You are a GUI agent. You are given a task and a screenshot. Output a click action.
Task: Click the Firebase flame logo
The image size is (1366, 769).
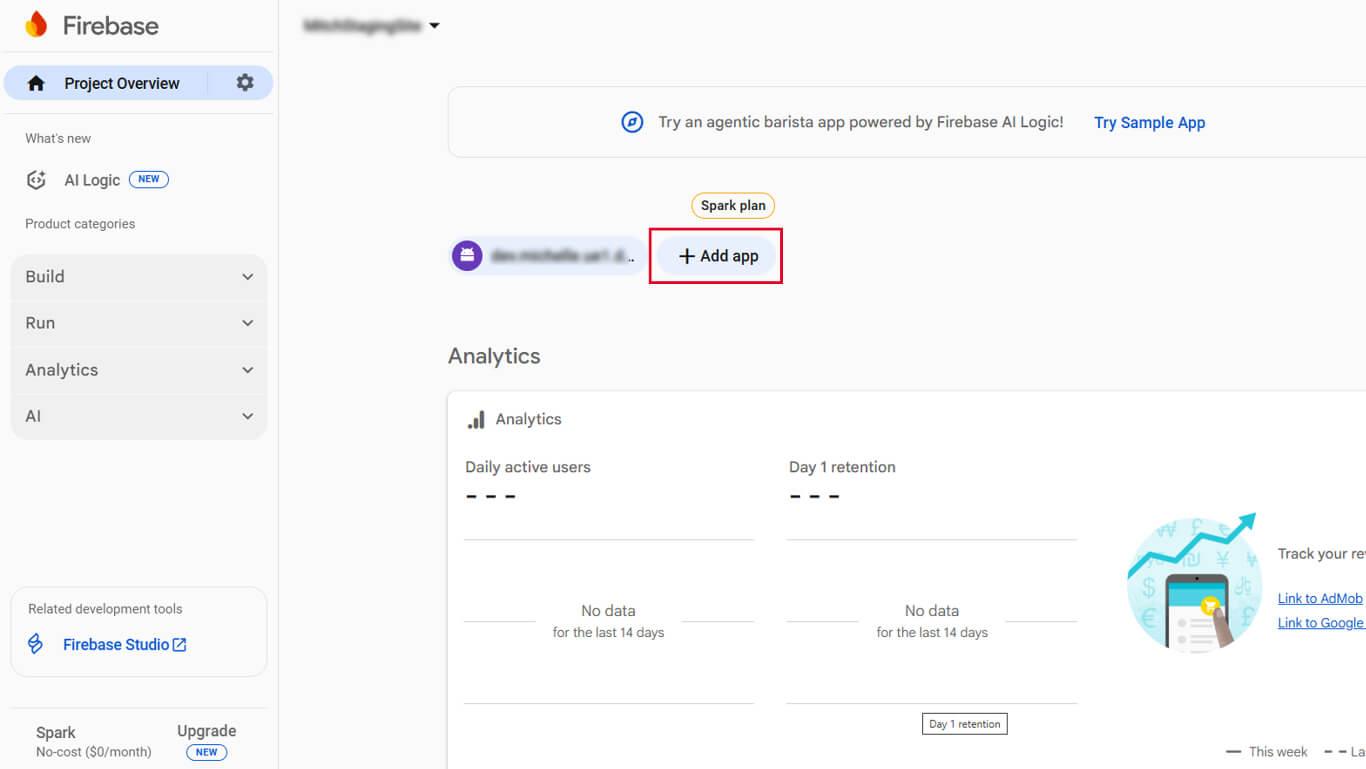pyautogui.click(x=36, y=25)
